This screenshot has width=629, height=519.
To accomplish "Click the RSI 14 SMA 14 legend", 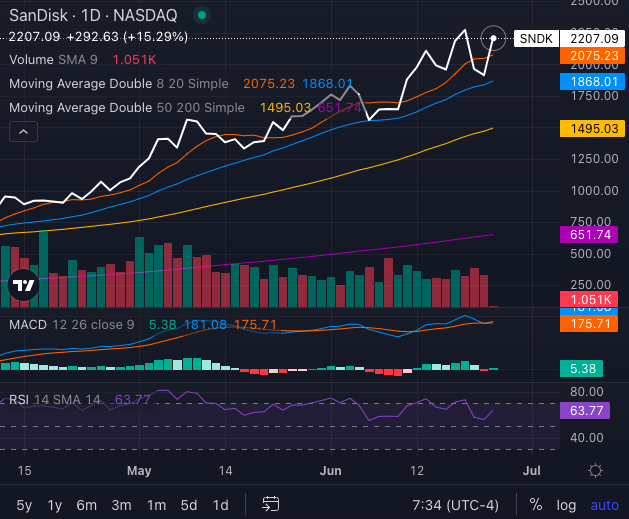I will [55, 399].
